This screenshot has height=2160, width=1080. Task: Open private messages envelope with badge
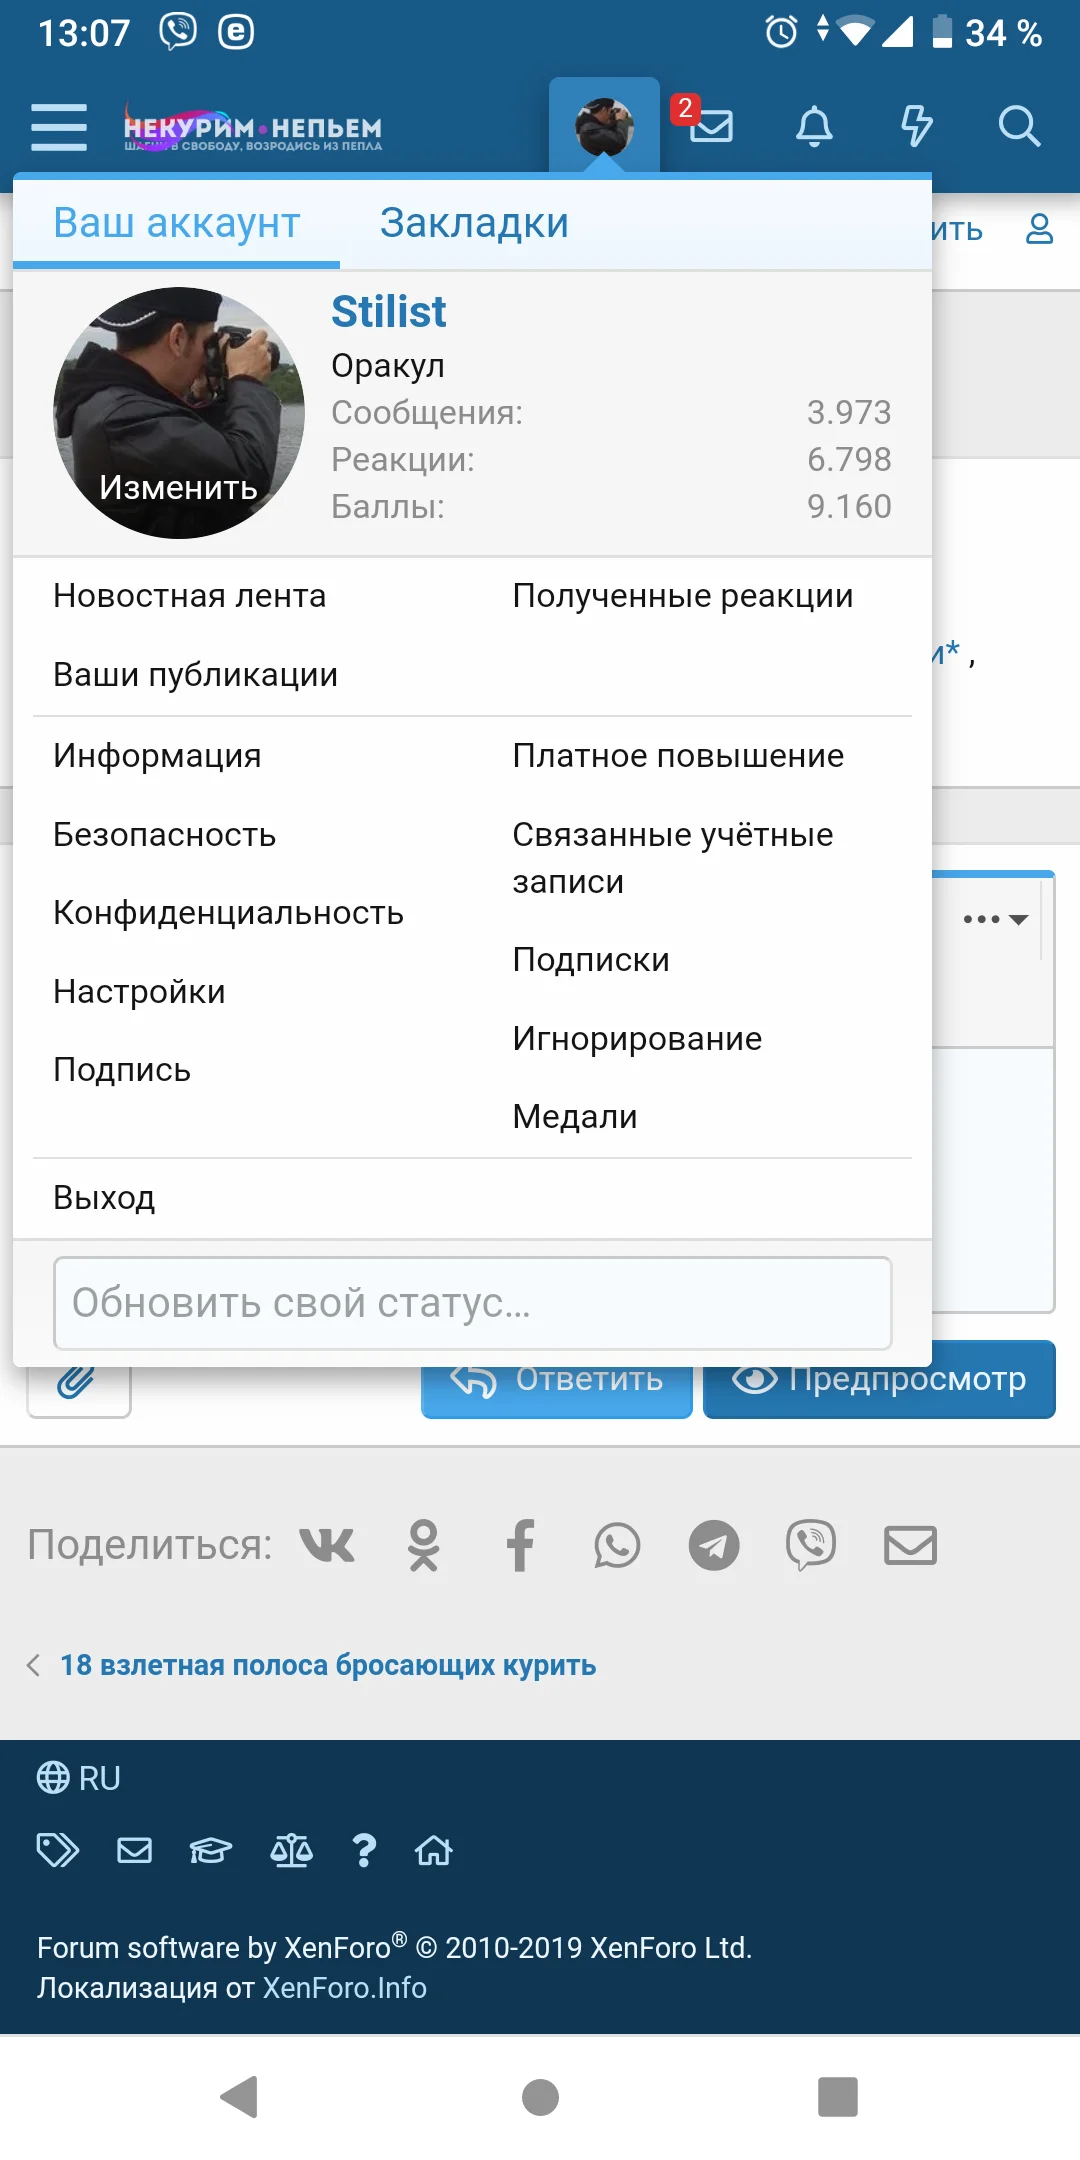tap(710, 126)
